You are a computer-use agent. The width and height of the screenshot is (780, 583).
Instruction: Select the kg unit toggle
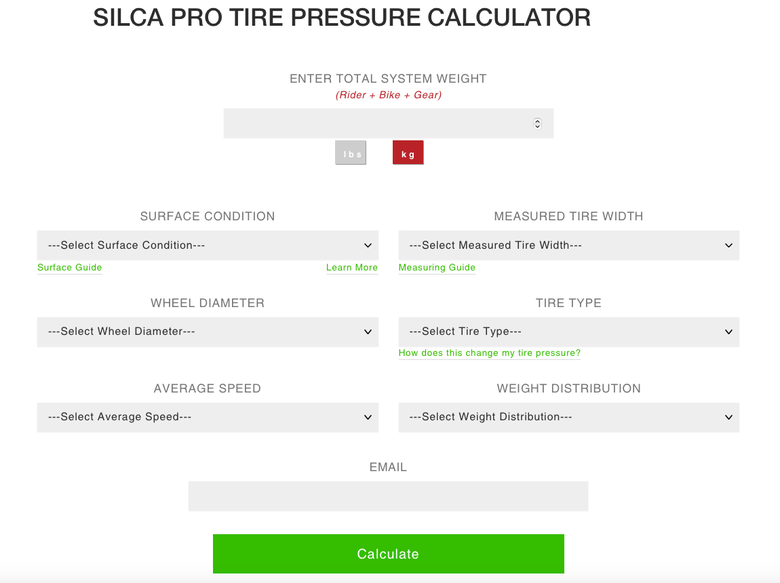coord(408,153)
